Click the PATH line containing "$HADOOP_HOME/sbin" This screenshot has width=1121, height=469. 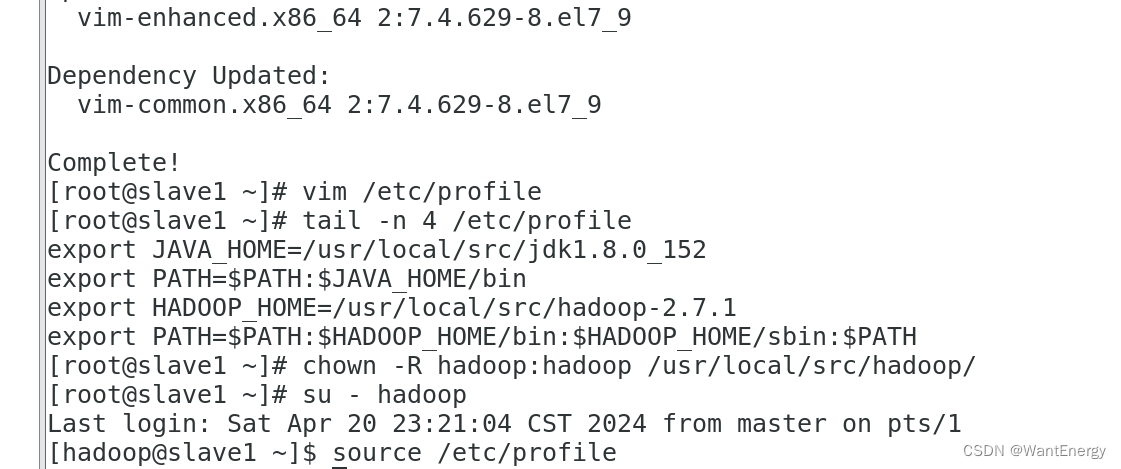coord(481,337)
